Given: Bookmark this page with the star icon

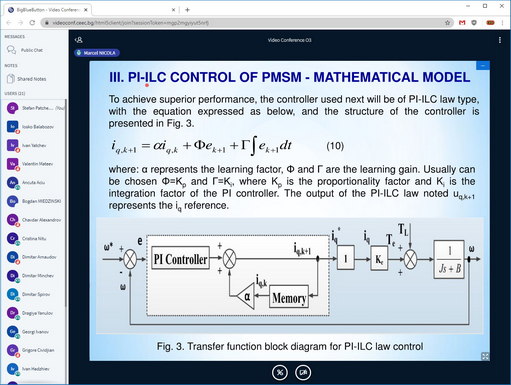Looking at the screenshot, I should tap(447, 23).
